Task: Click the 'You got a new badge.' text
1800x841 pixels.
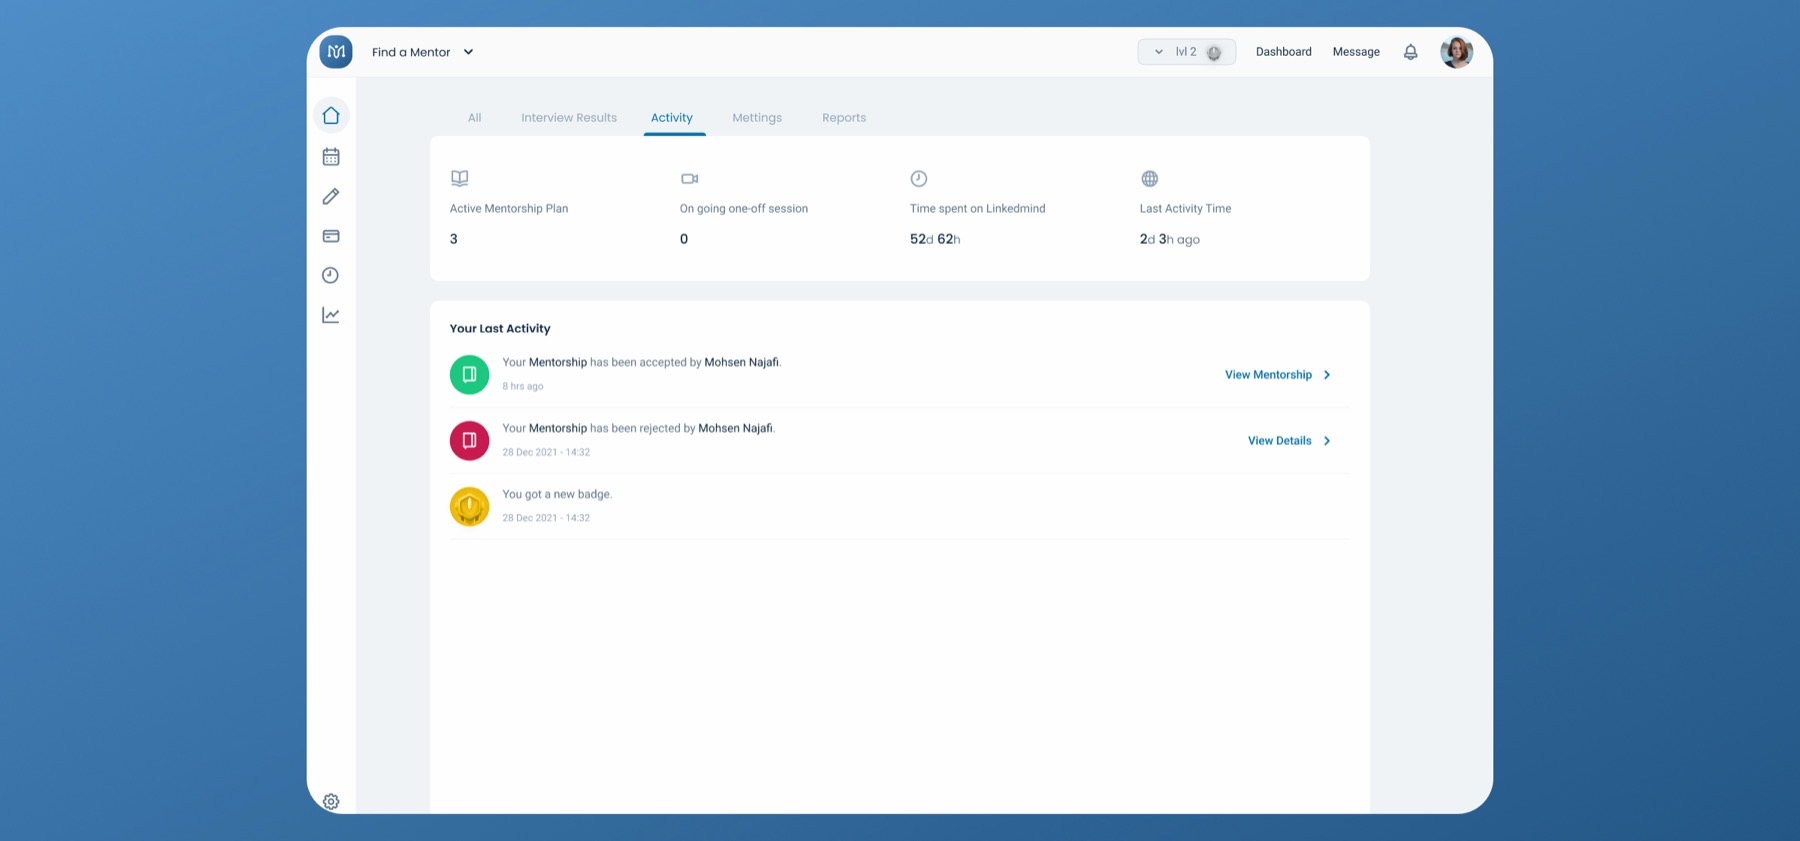Action: tap(557, 495)
